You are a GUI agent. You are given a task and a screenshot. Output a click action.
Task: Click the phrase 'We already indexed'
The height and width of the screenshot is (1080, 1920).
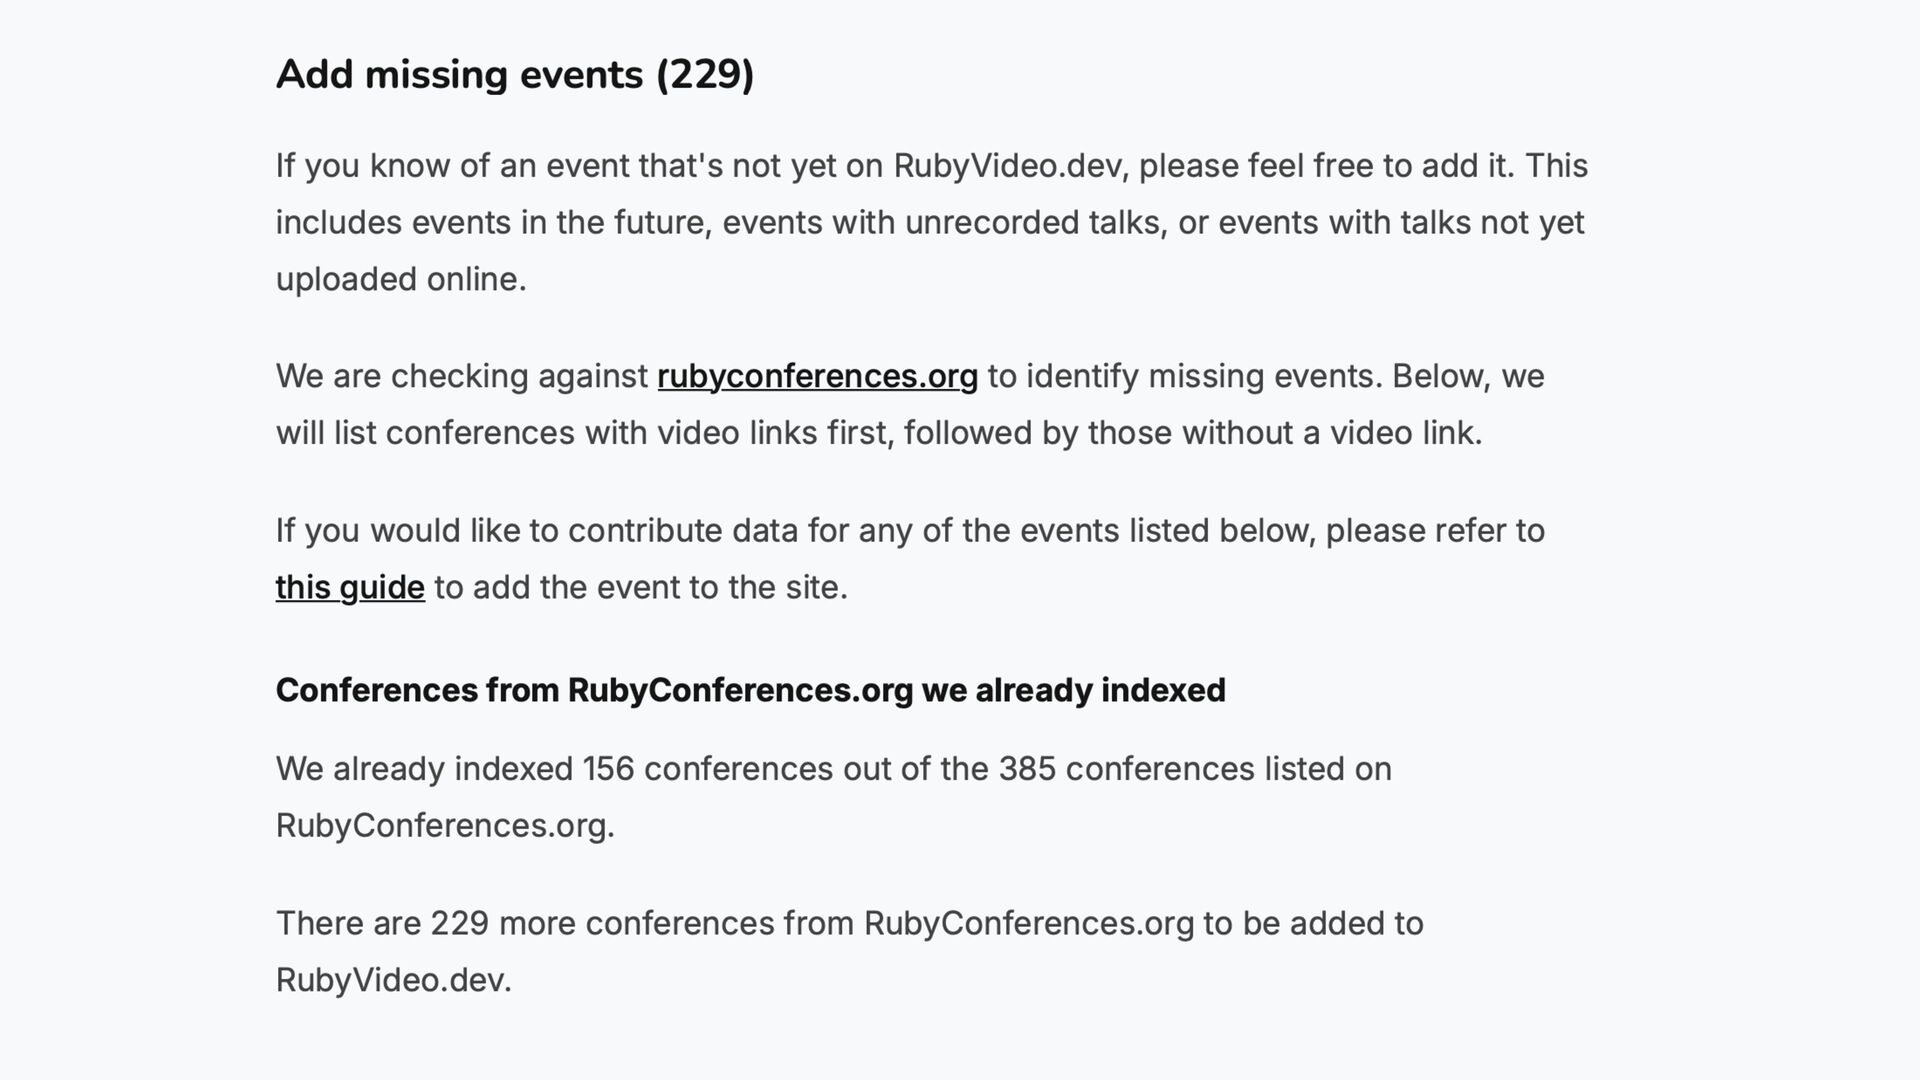(x=424, y=768)
